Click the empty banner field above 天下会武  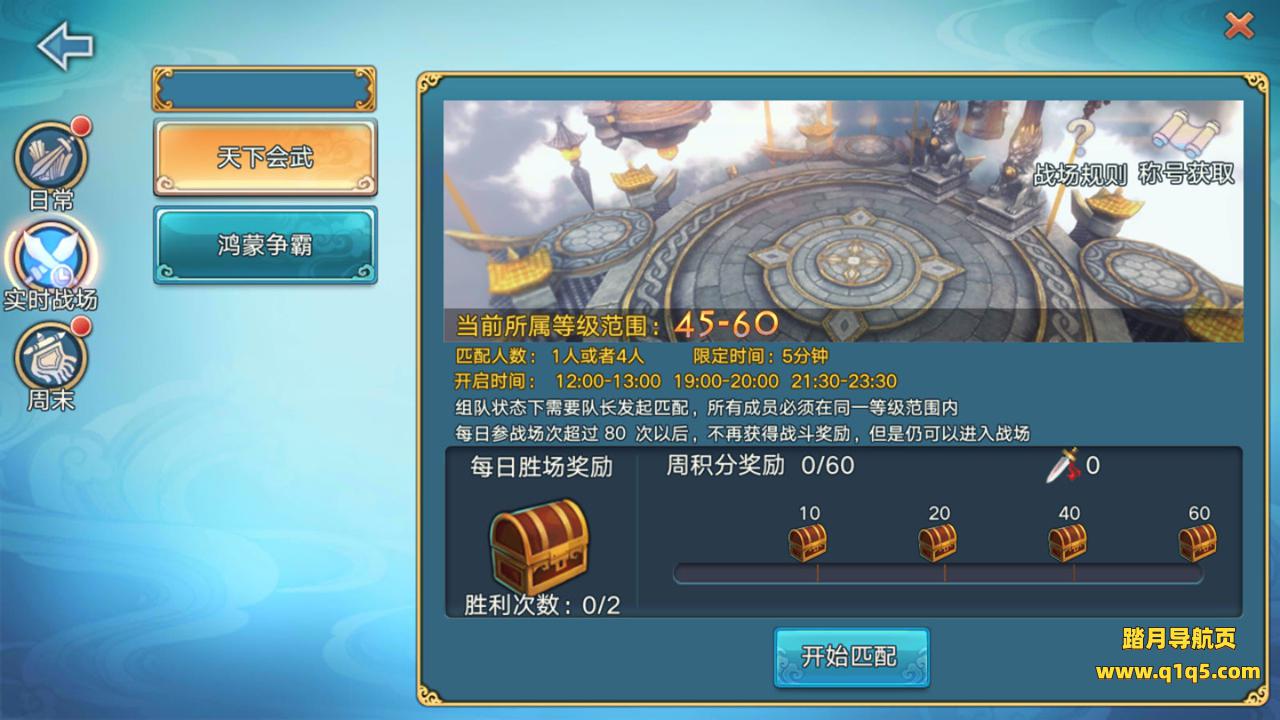(265, 89)
